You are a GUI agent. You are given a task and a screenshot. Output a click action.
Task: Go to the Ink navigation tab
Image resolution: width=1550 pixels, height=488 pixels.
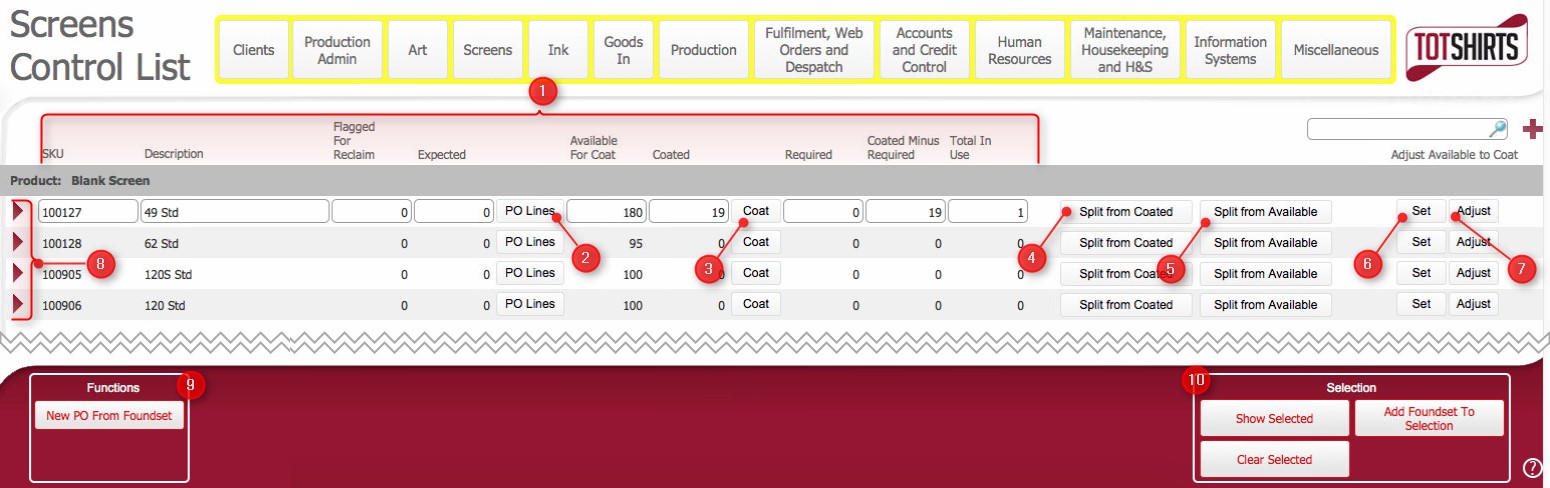[x=558, y=50]
